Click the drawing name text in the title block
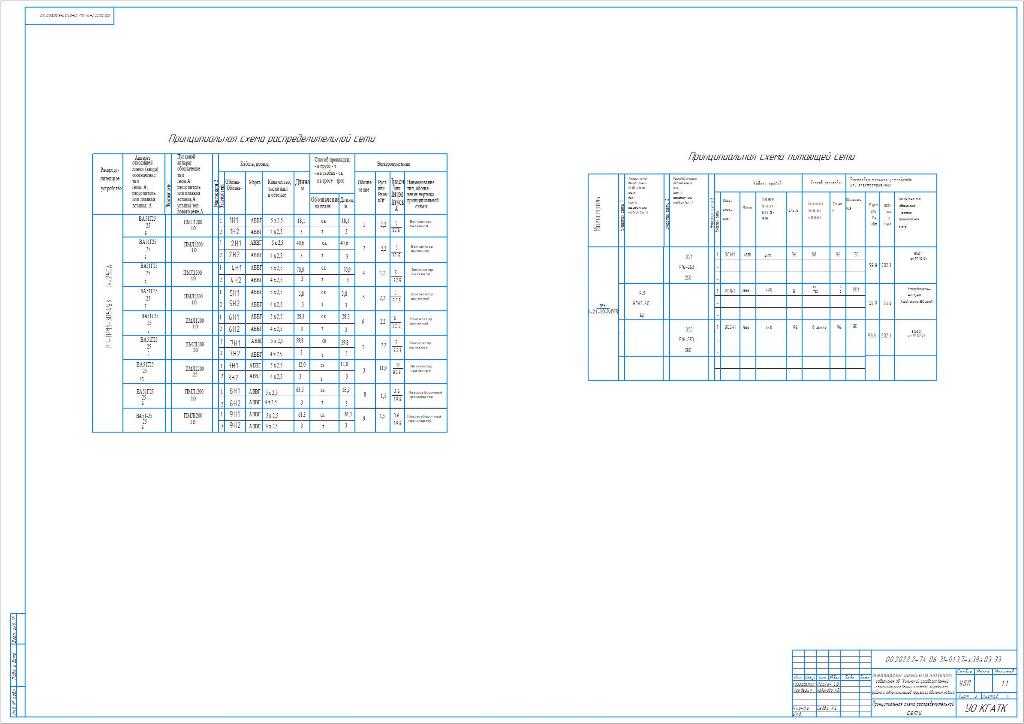The width and height of the screenshot is (1024, 724). pyautogui.click(x=913, y=709)
